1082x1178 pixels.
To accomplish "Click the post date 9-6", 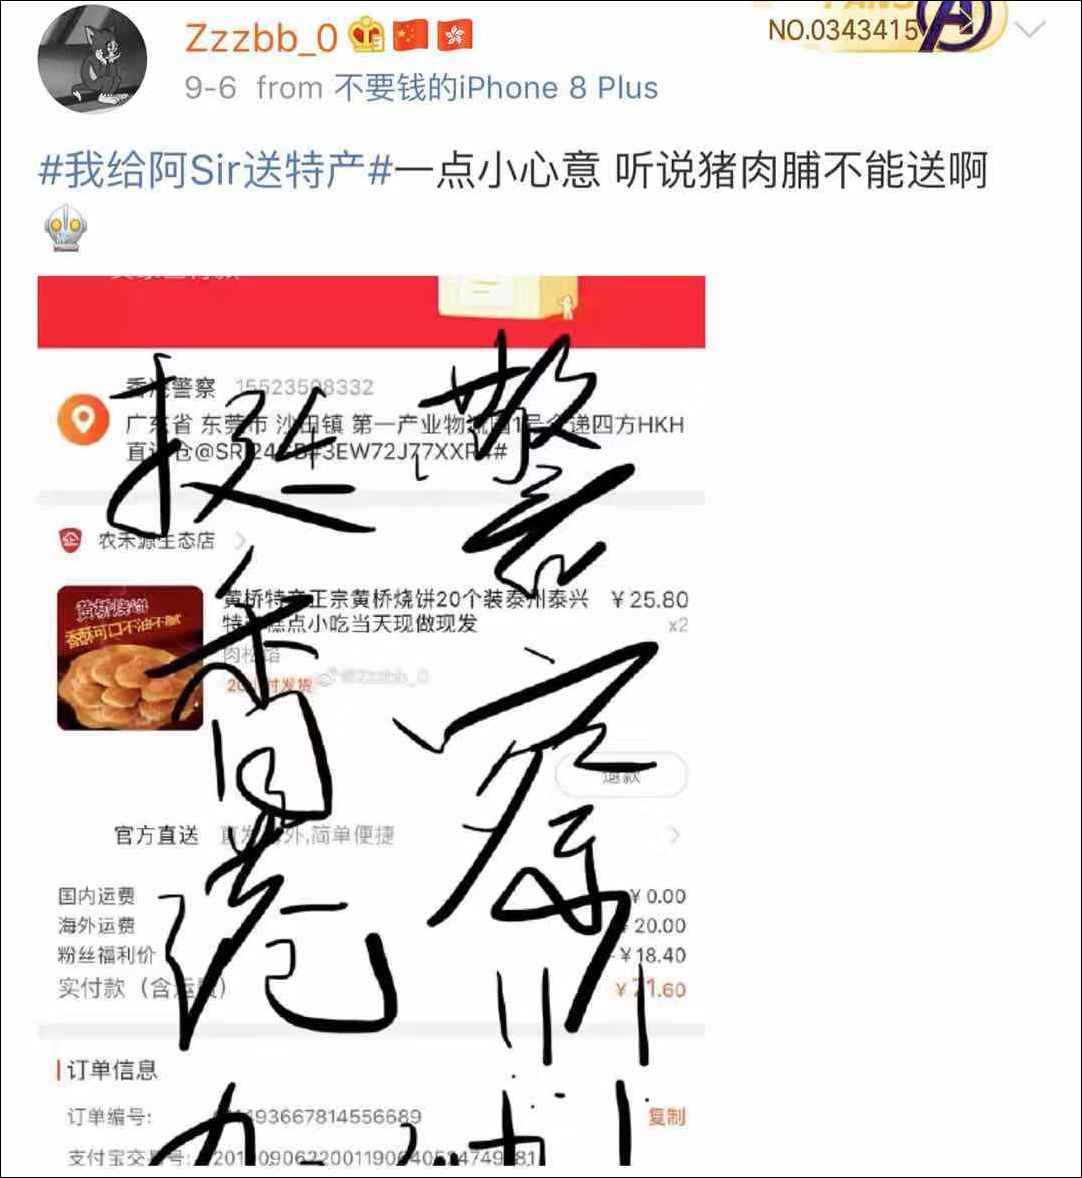I will [x=211, y=88].
